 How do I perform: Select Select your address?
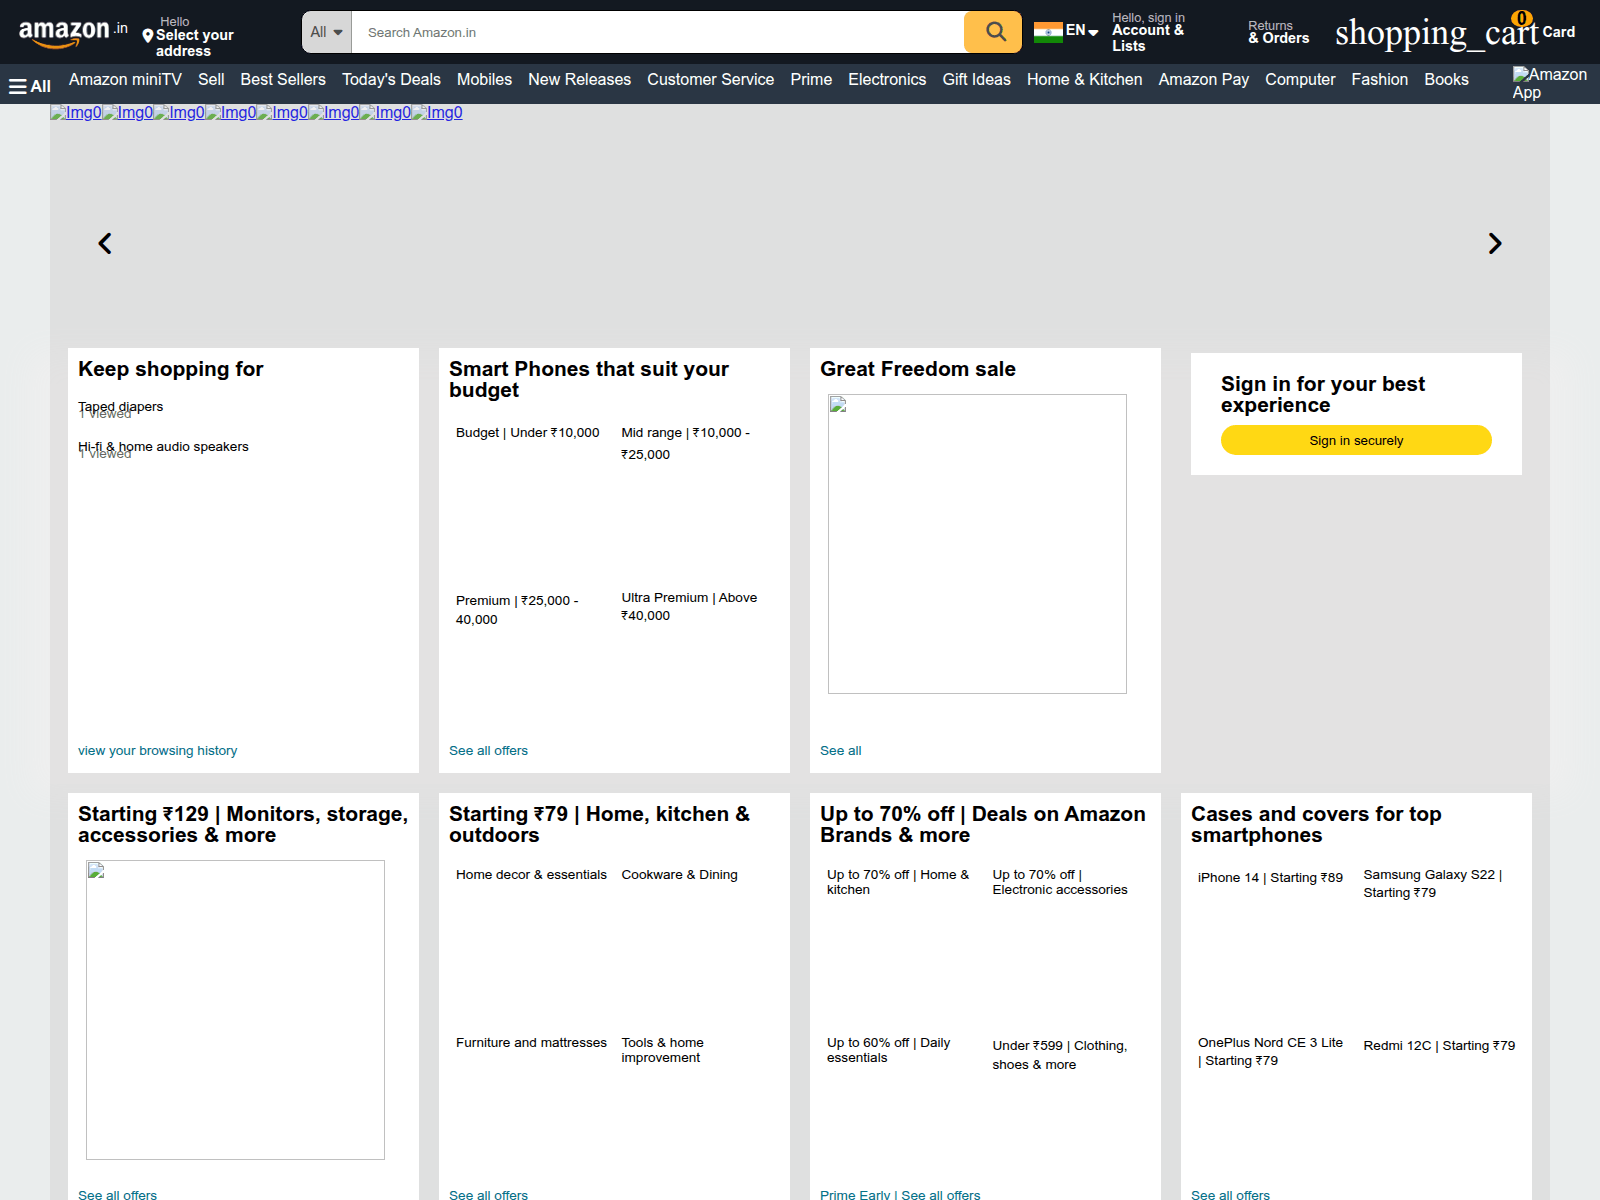[195, 43]
